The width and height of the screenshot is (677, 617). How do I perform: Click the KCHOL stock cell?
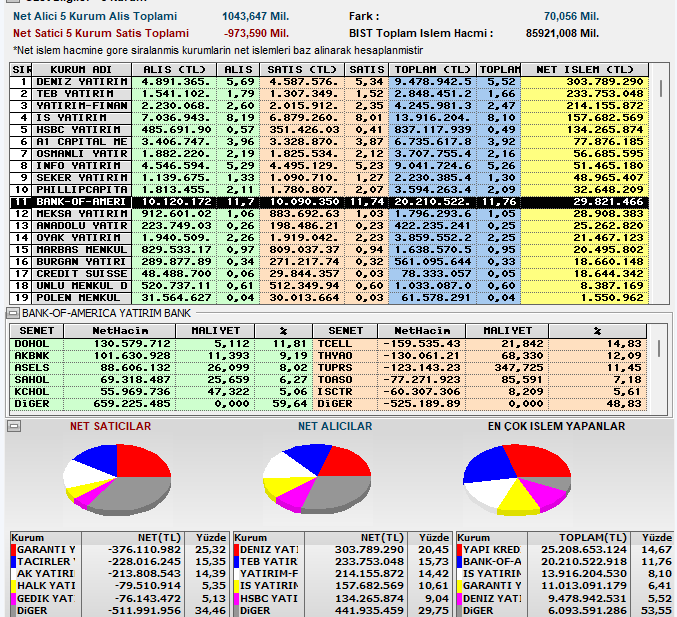click(37, 392)
